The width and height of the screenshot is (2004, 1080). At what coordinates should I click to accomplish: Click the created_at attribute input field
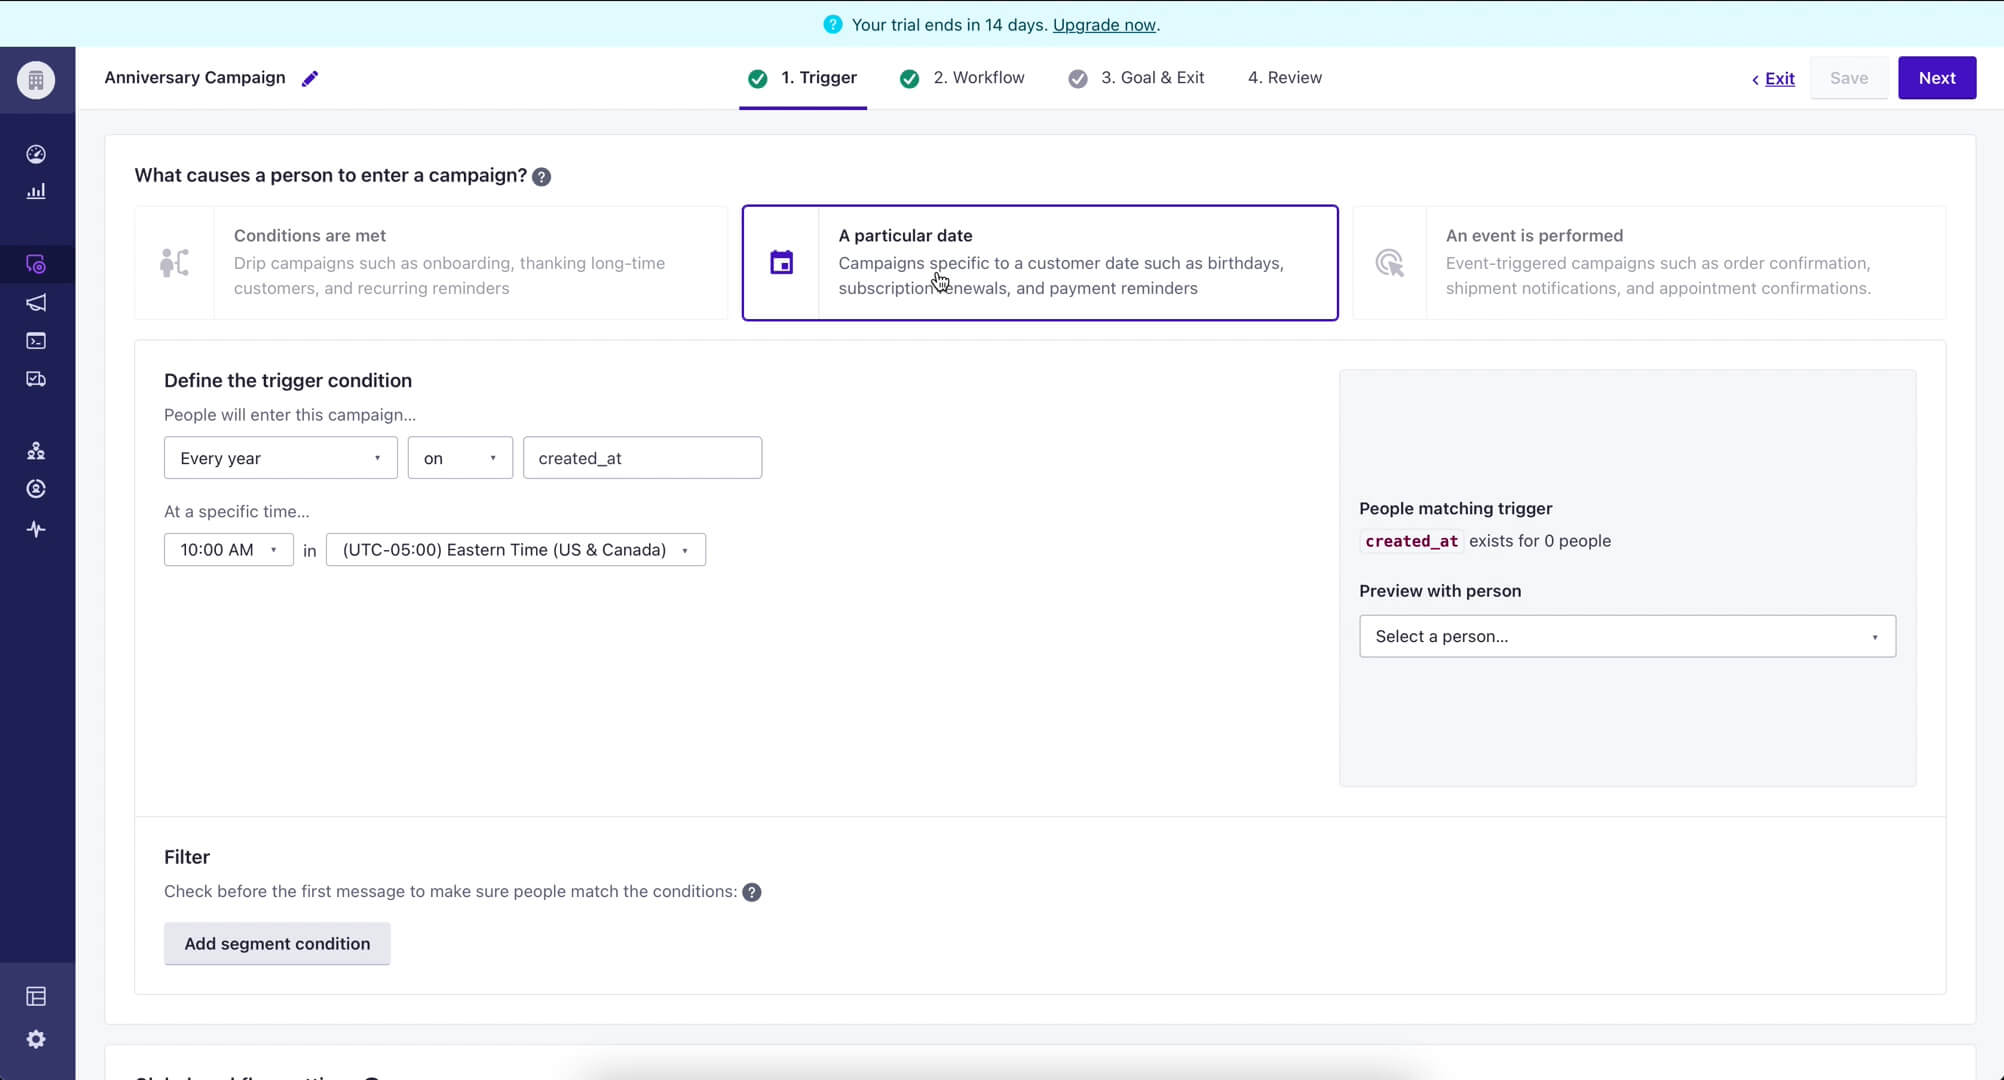pos(642,458)
